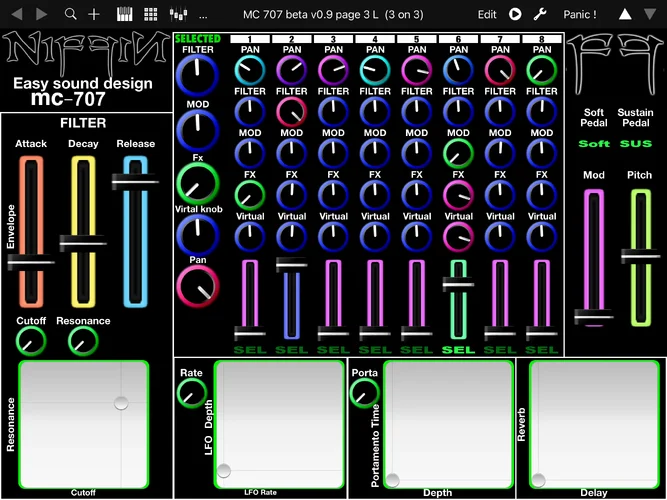Screen dimensions: 667x500
Task: Open the wrench settings icon
Action: [x=540, y=15]
